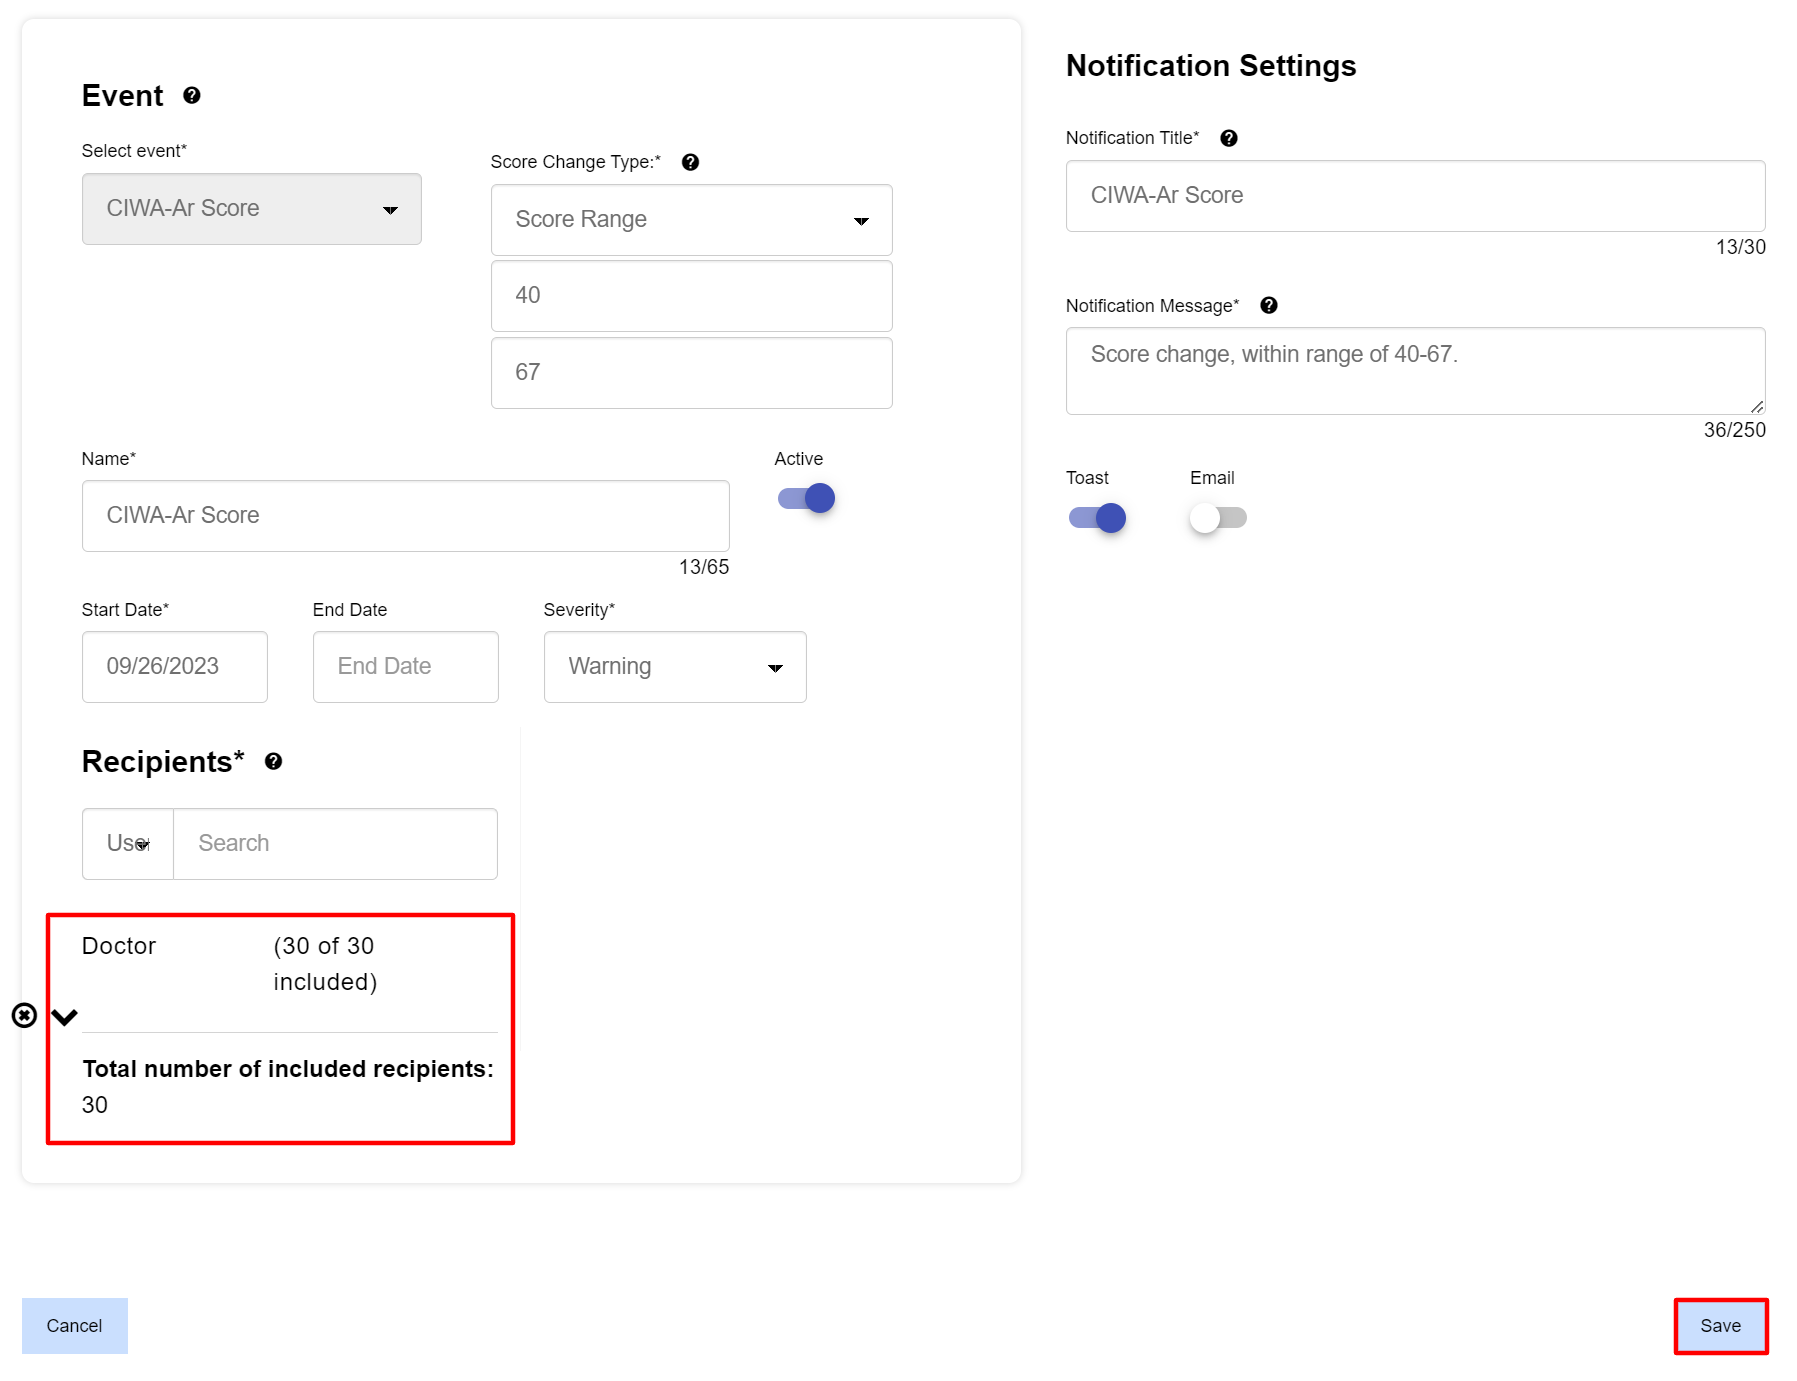Open Select event dropdown
Screen dimensions: 1797x1381
[x=251, y=209]
